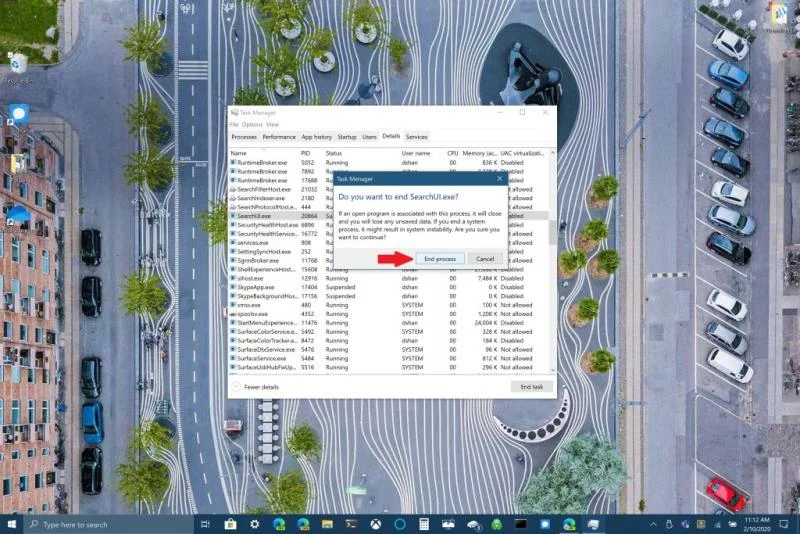Close the SearchUI.exe confirmation dialog

(499, 179)
